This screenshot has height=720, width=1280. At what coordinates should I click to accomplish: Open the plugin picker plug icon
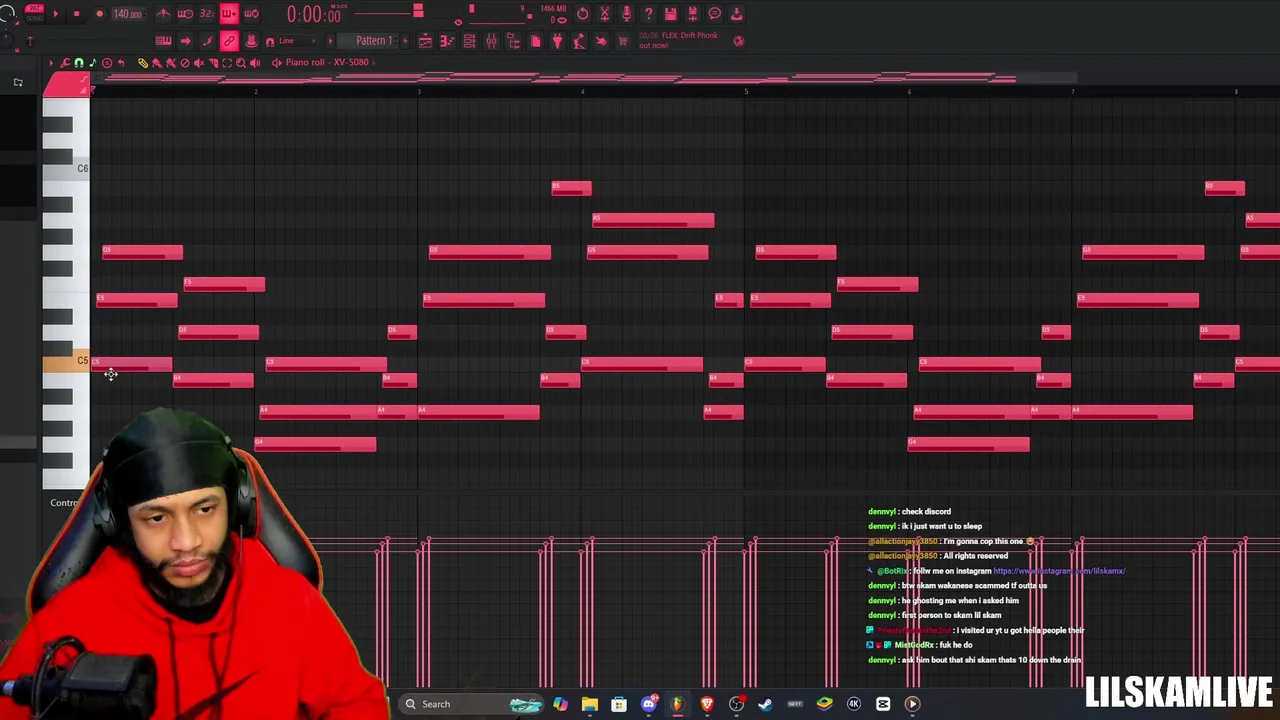coord(557,41)
